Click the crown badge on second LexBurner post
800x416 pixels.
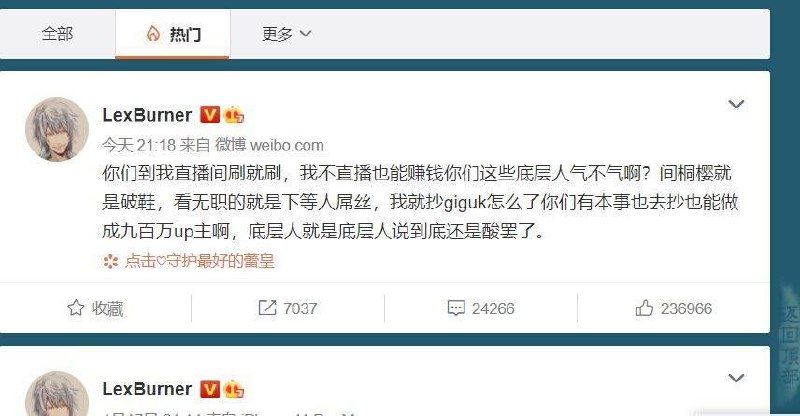(x=234, y=389)
